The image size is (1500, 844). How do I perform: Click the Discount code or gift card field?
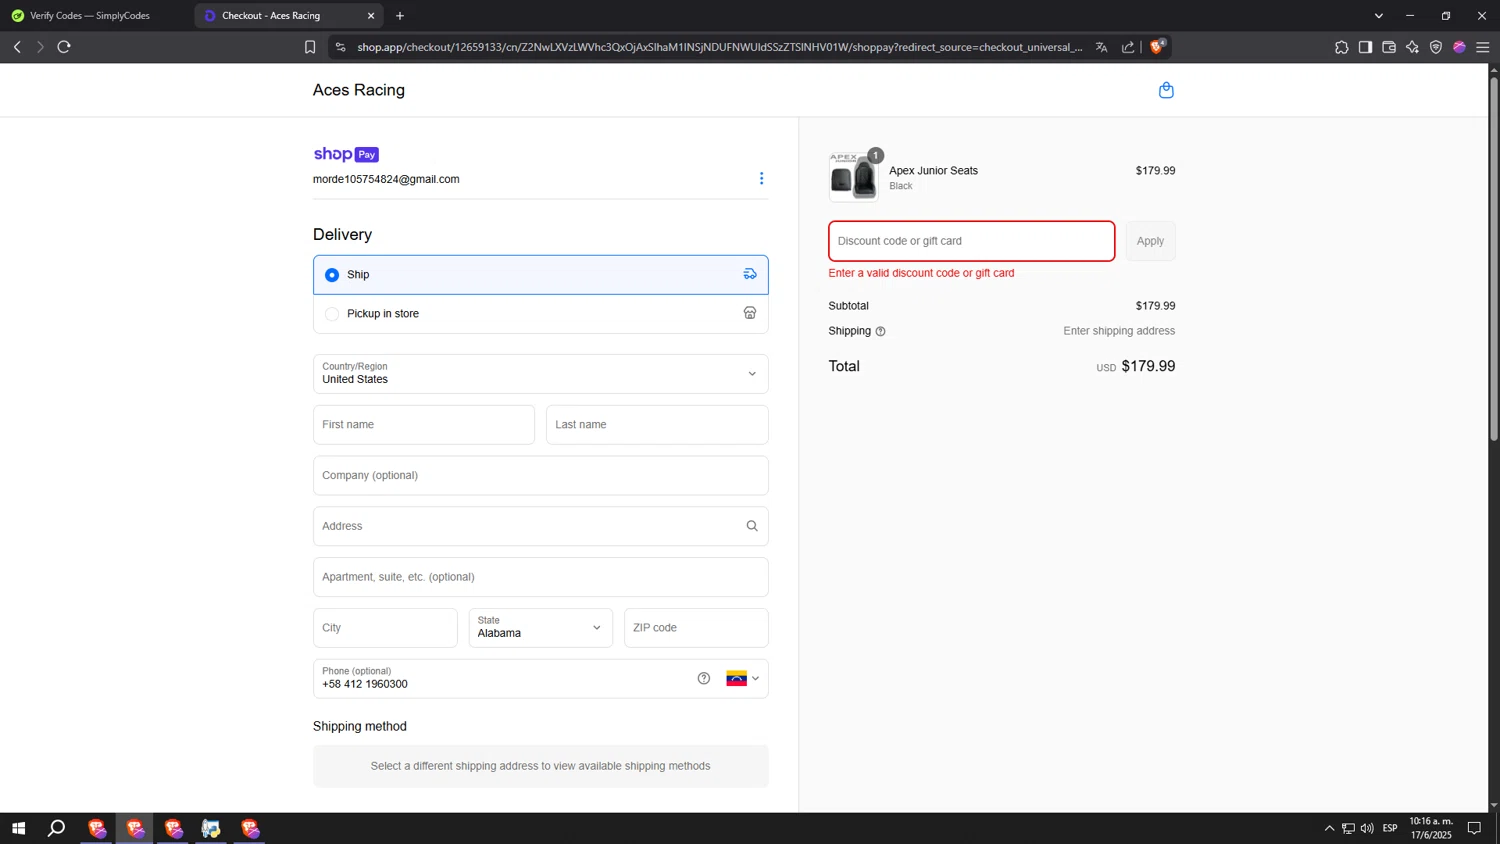(x=971, y=241)
